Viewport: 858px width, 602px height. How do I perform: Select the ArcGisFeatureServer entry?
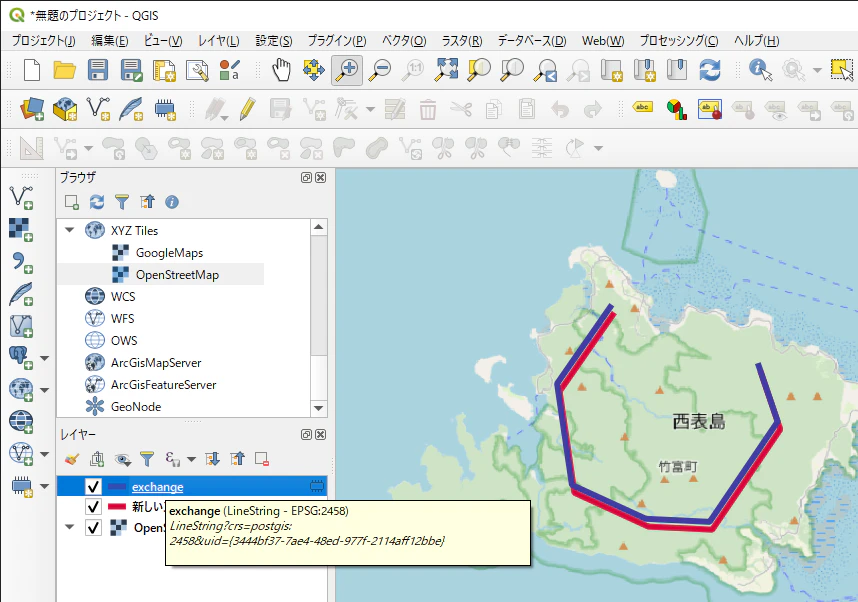164,385
